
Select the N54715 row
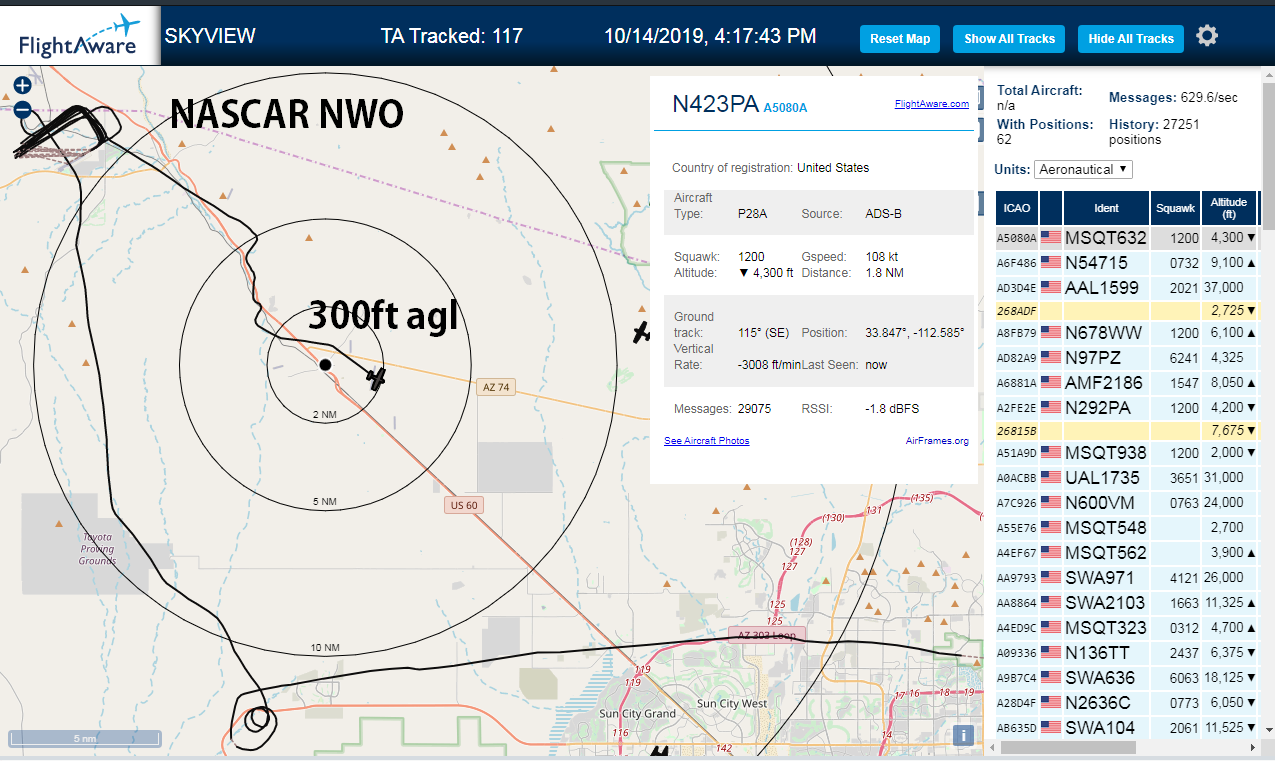pyautogui.click(x=1126, y=263)
